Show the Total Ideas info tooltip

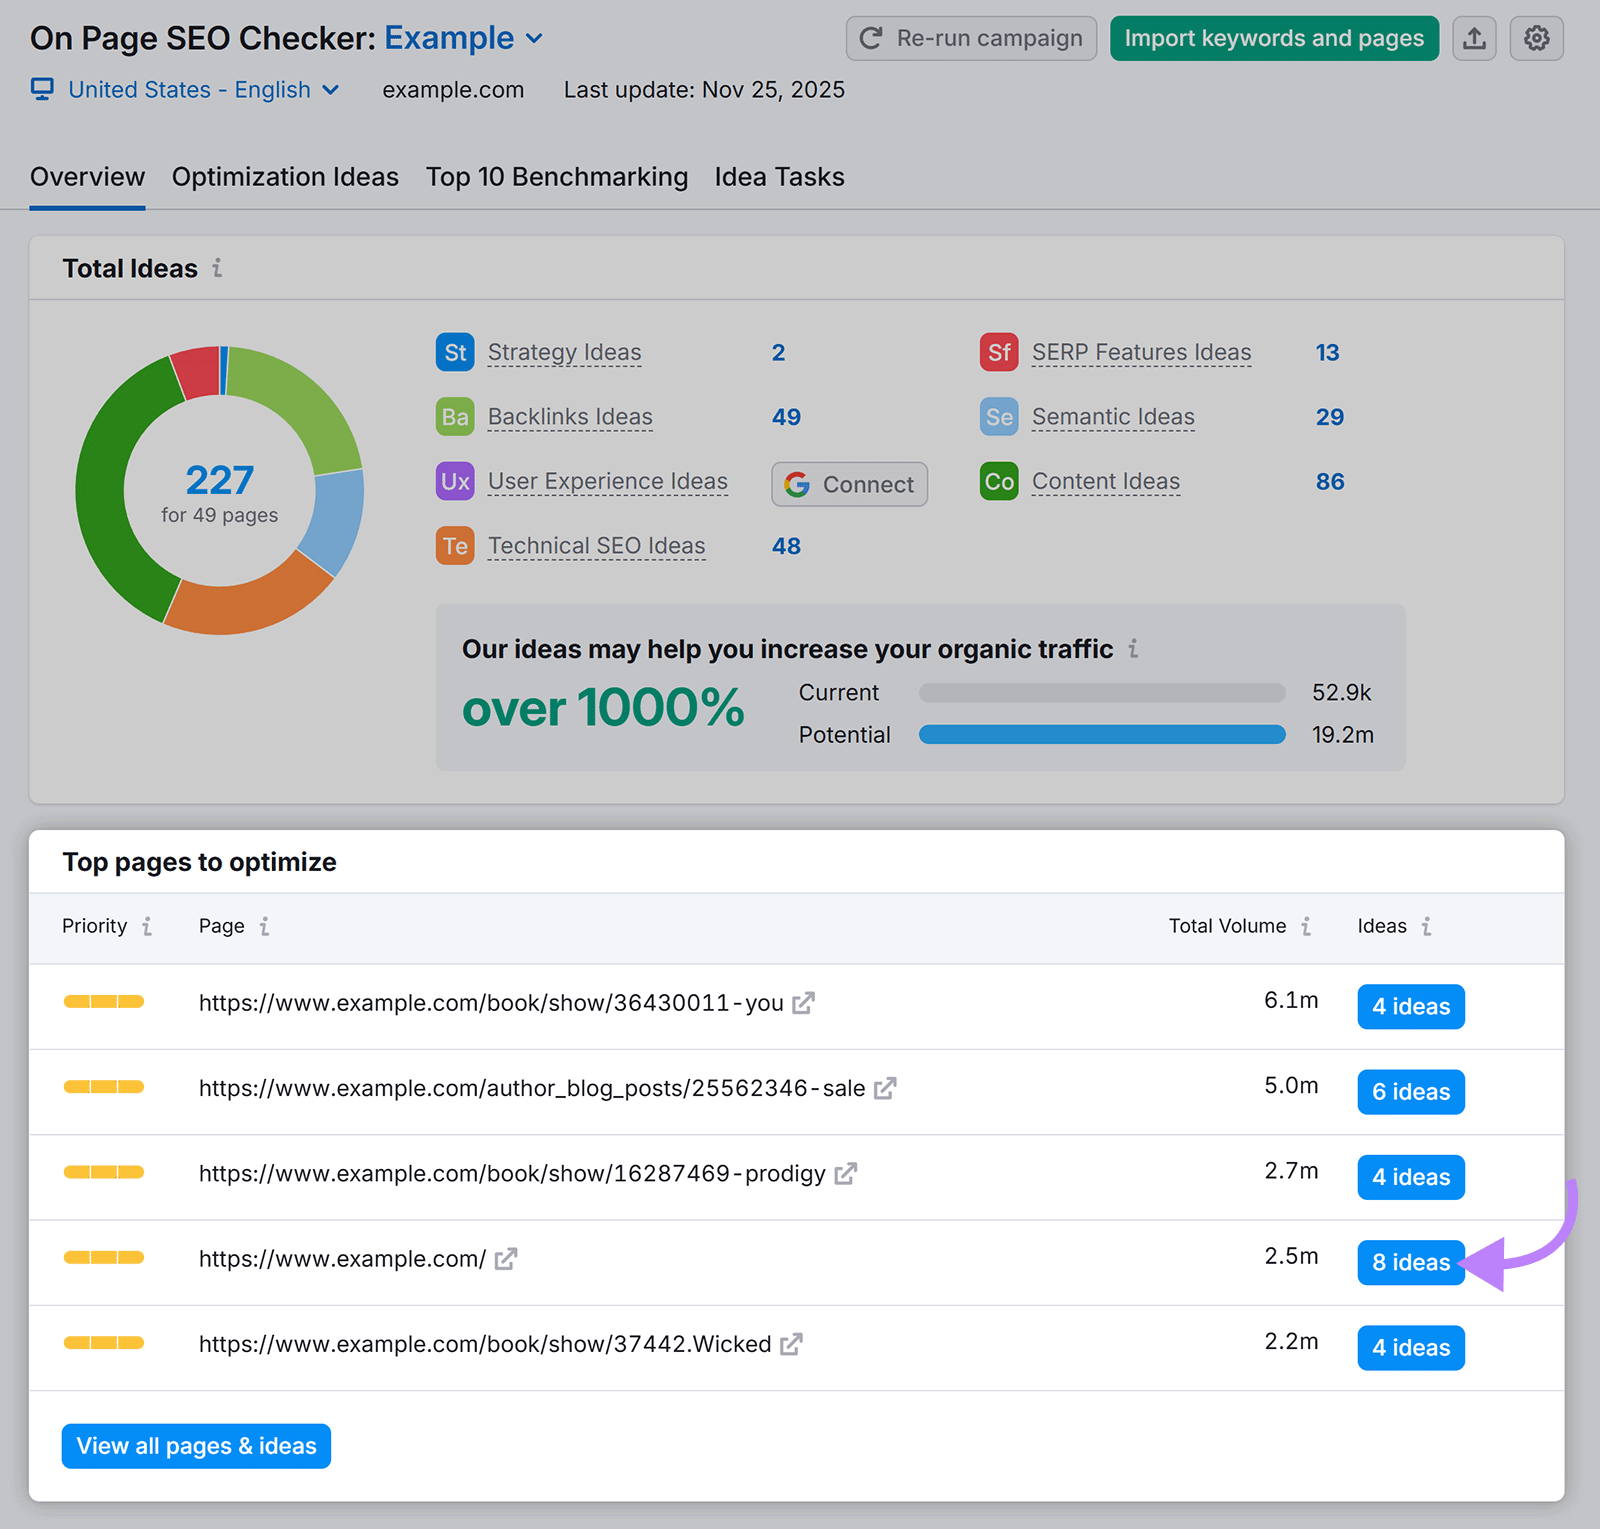[218, 268]
